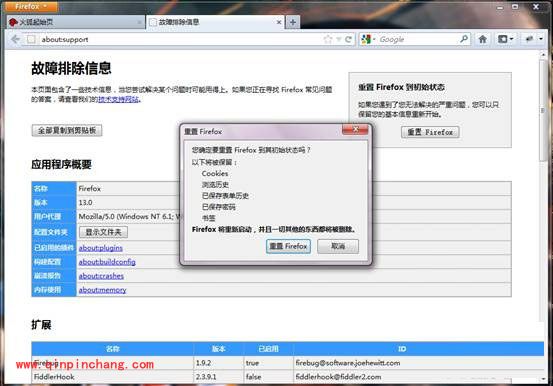This screenshot has height=386, width=553.
Task: Click the 全部复制到剪贴板 button
Action: (x=67, y=131)
